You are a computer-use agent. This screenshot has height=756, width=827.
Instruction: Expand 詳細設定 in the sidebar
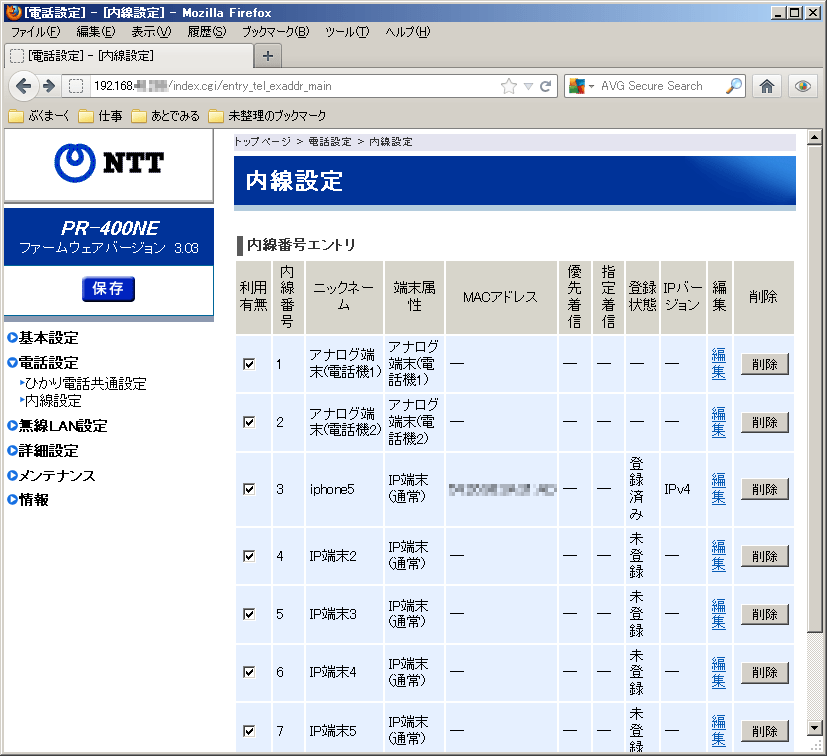pos(43,451)
